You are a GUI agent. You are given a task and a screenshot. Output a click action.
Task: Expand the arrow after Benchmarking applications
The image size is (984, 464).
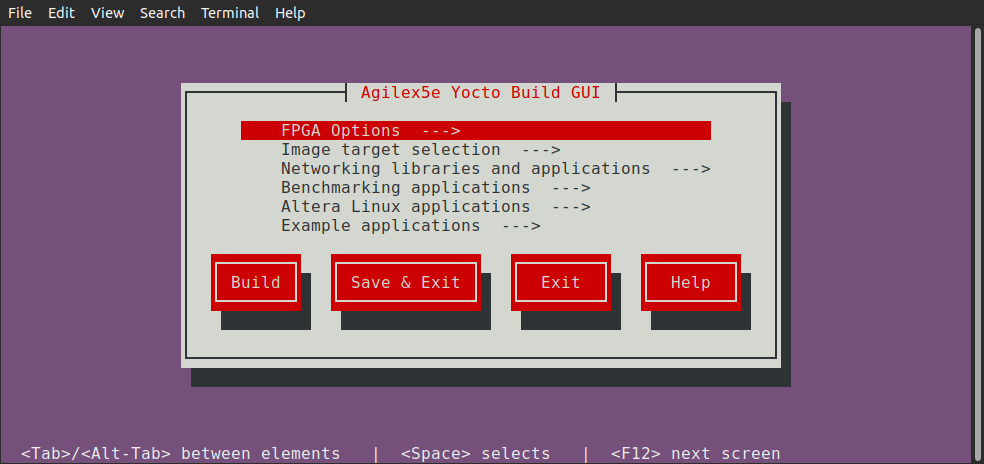pyautogui.click(x=571, y=188)
